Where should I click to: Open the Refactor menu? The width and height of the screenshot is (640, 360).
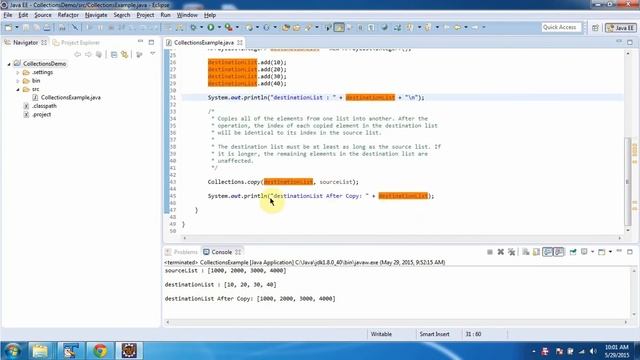(68, 15)
